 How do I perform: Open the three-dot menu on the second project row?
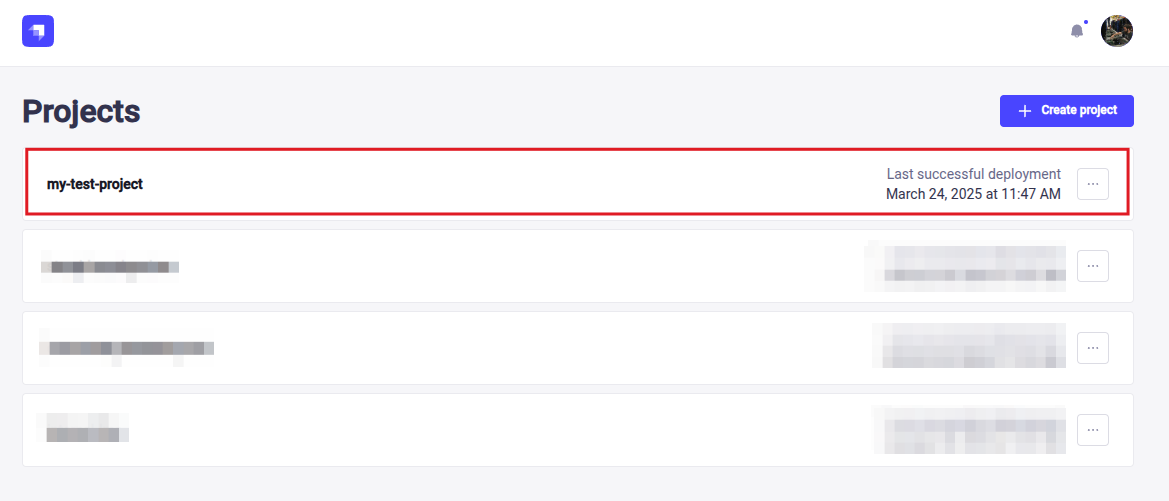pyautogui.click(x=1093, y=266)
